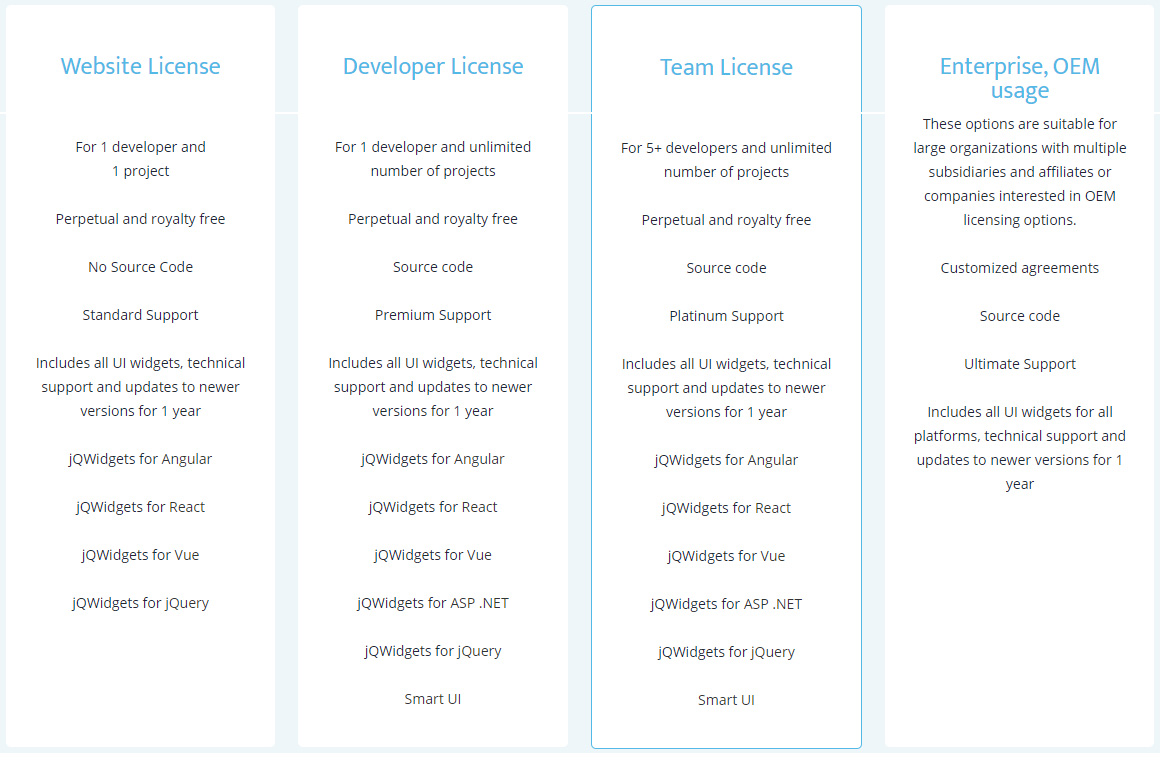Image resolution: width=1160 pixels, height=760 pixels.
Task: Click 'jQWidgets for Vue' in Team License card
Action: (x=726, y=556)
